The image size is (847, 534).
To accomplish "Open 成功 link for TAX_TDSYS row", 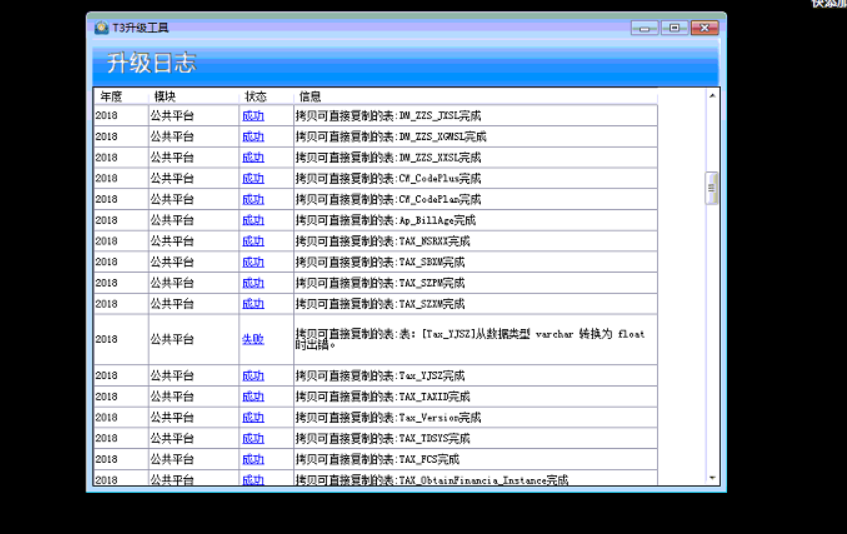I will (x=253, y=438).
